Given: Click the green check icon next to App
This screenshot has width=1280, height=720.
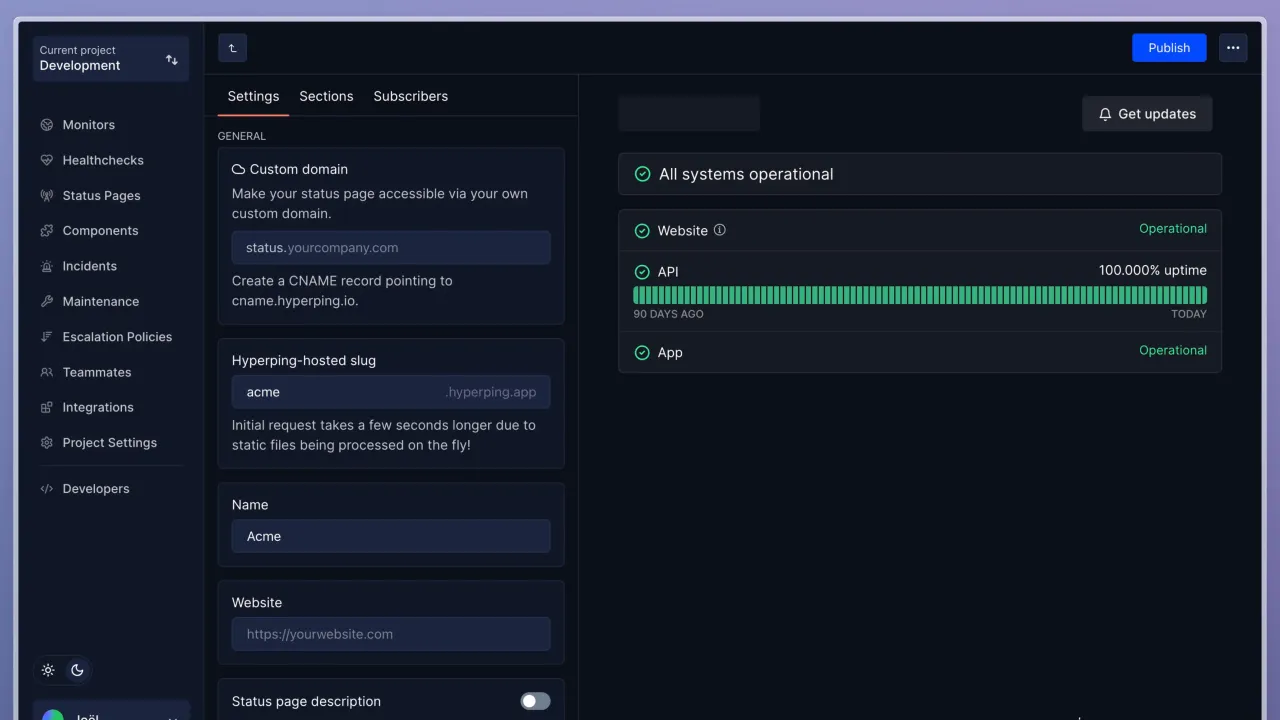Looking at the screenshot, I should [x=642, y=353].
